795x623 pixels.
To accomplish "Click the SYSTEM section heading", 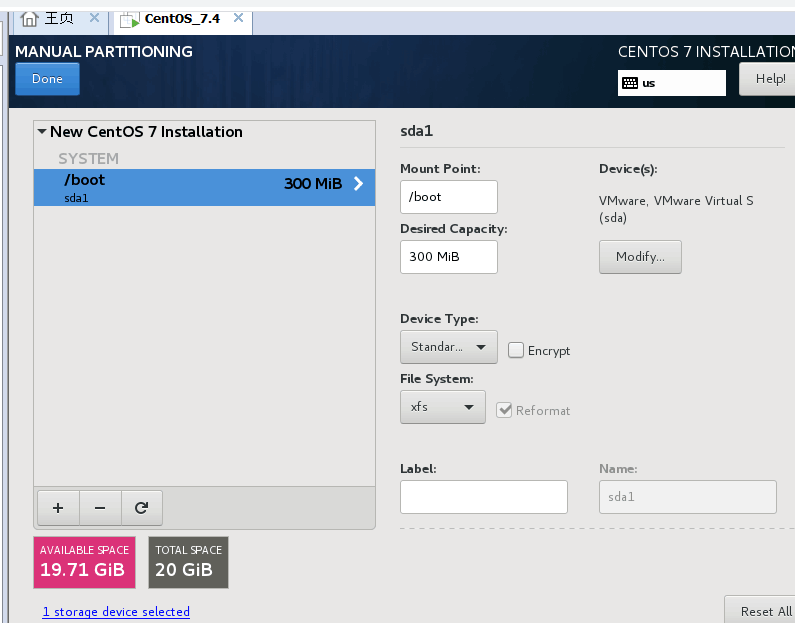I will 88,159.
